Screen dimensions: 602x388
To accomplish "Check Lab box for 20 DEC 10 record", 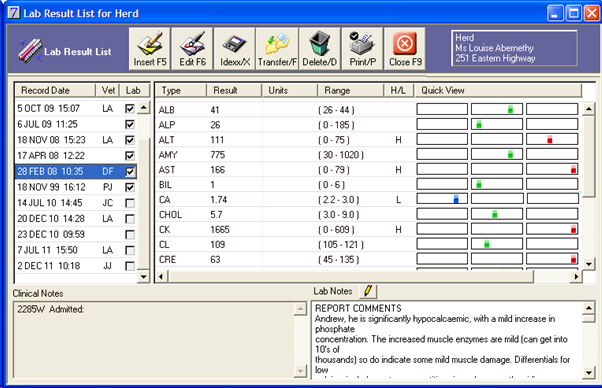I will pos(130,219).
